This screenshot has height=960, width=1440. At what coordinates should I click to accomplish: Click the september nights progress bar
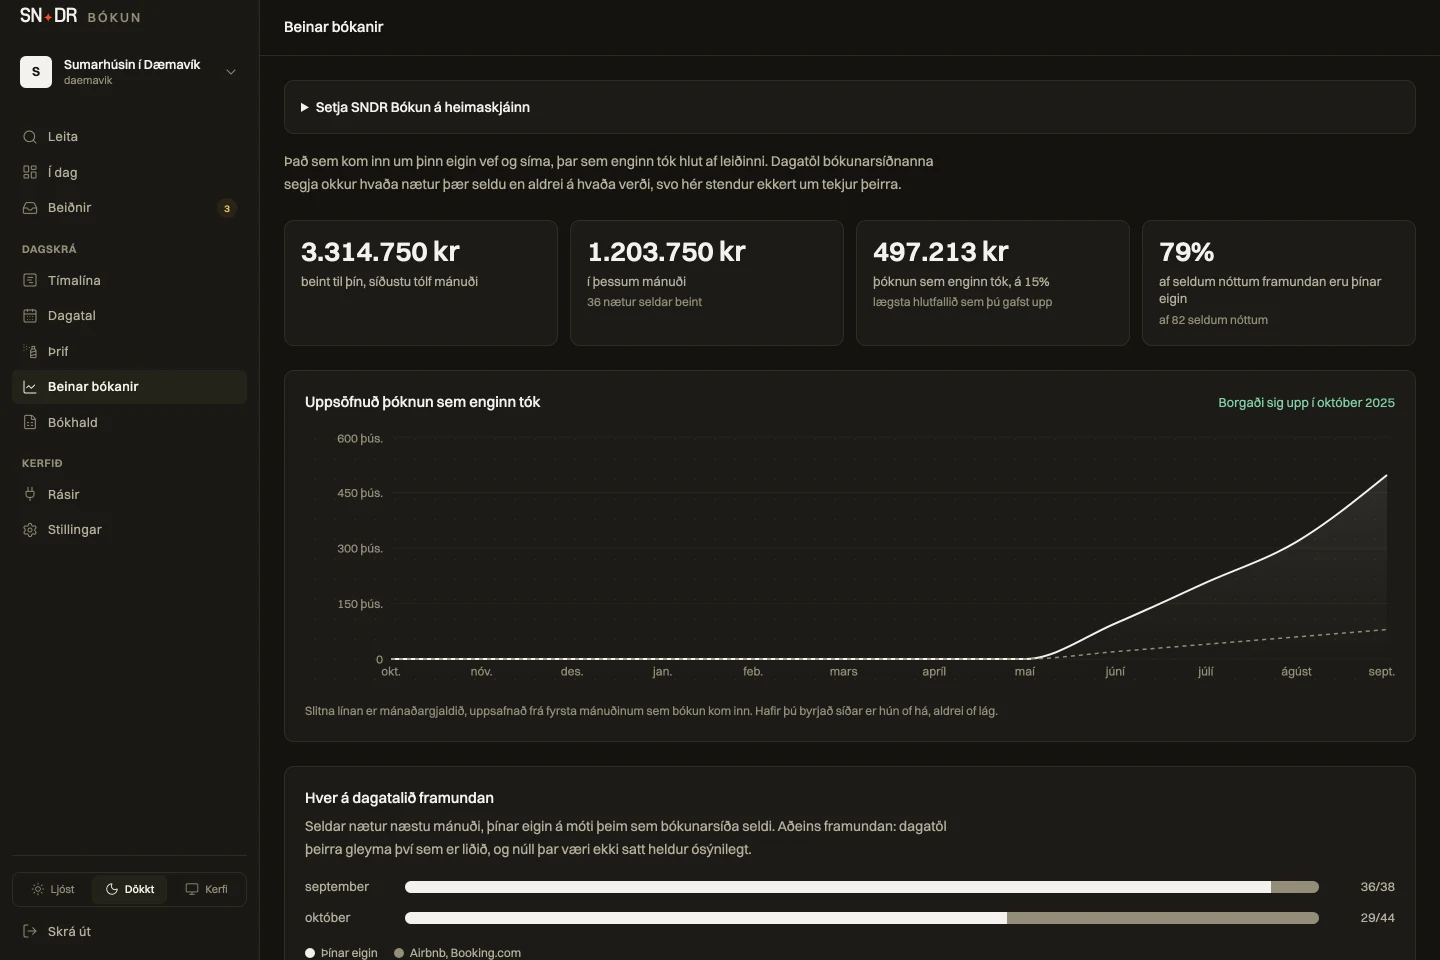tap(862, 887)
